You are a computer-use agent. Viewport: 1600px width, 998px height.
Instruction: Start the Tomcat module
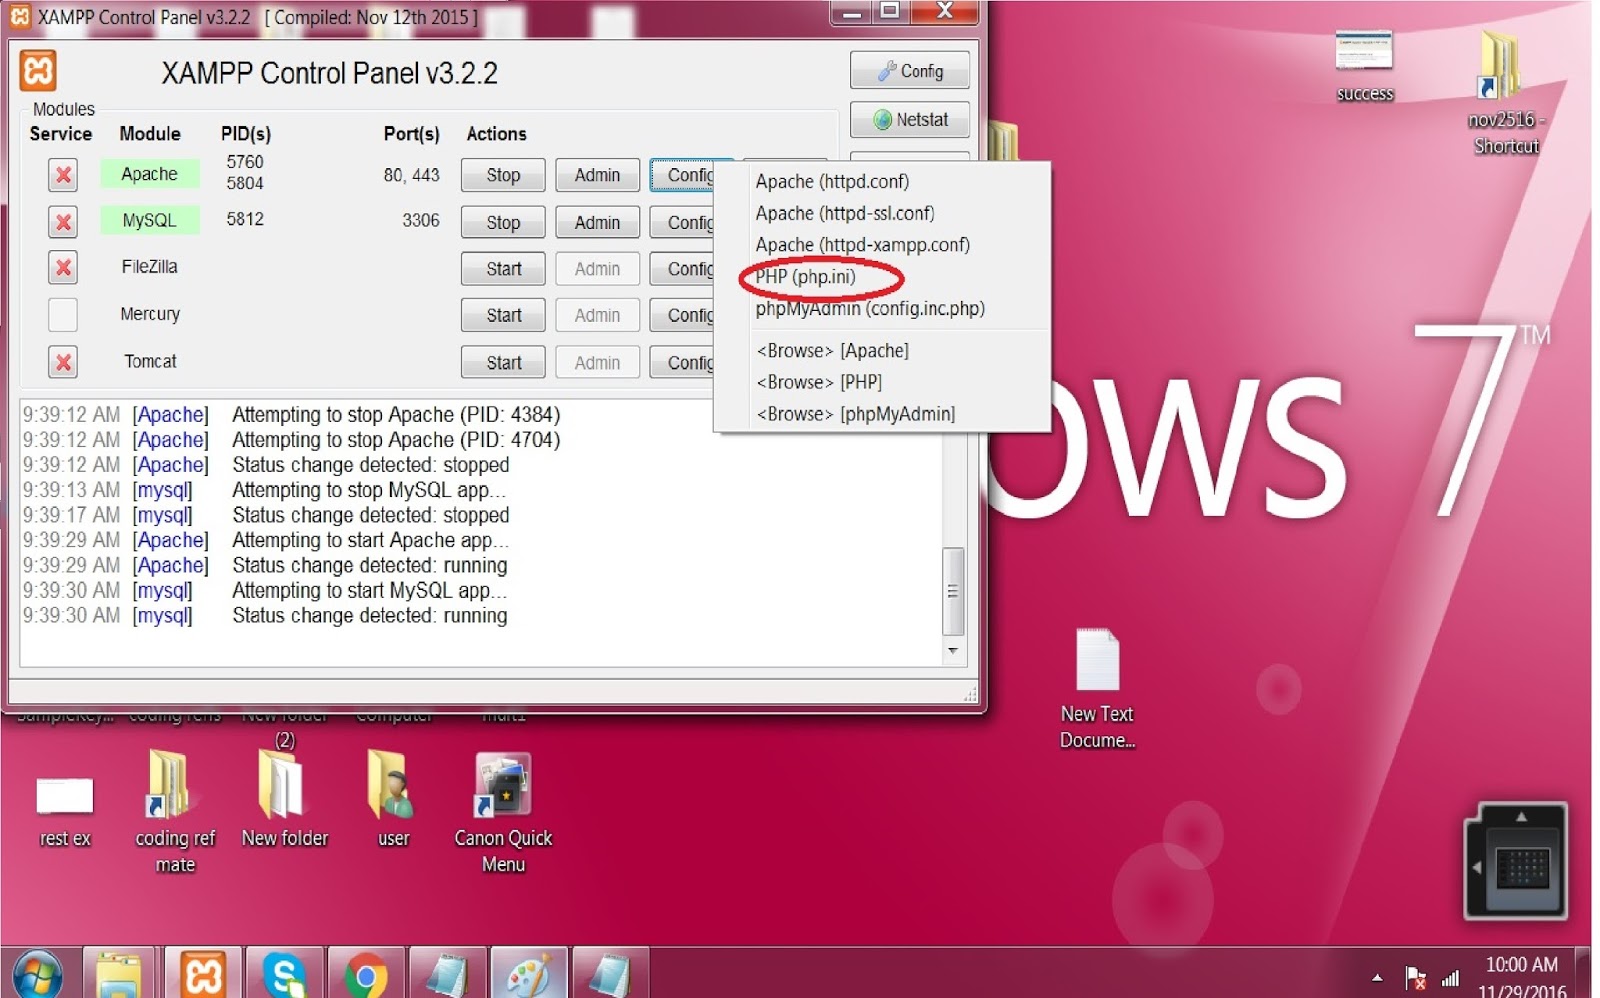tap(503, 362)
